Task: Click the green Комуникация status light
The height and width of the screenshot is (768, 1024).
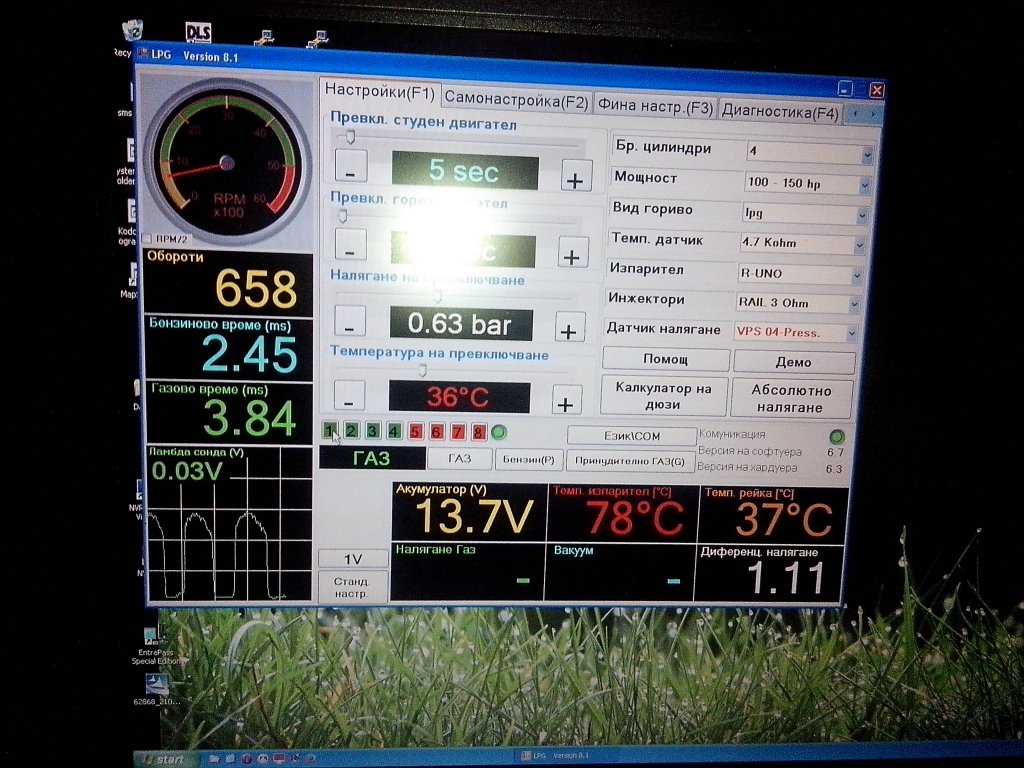Action: pos(836,436)
